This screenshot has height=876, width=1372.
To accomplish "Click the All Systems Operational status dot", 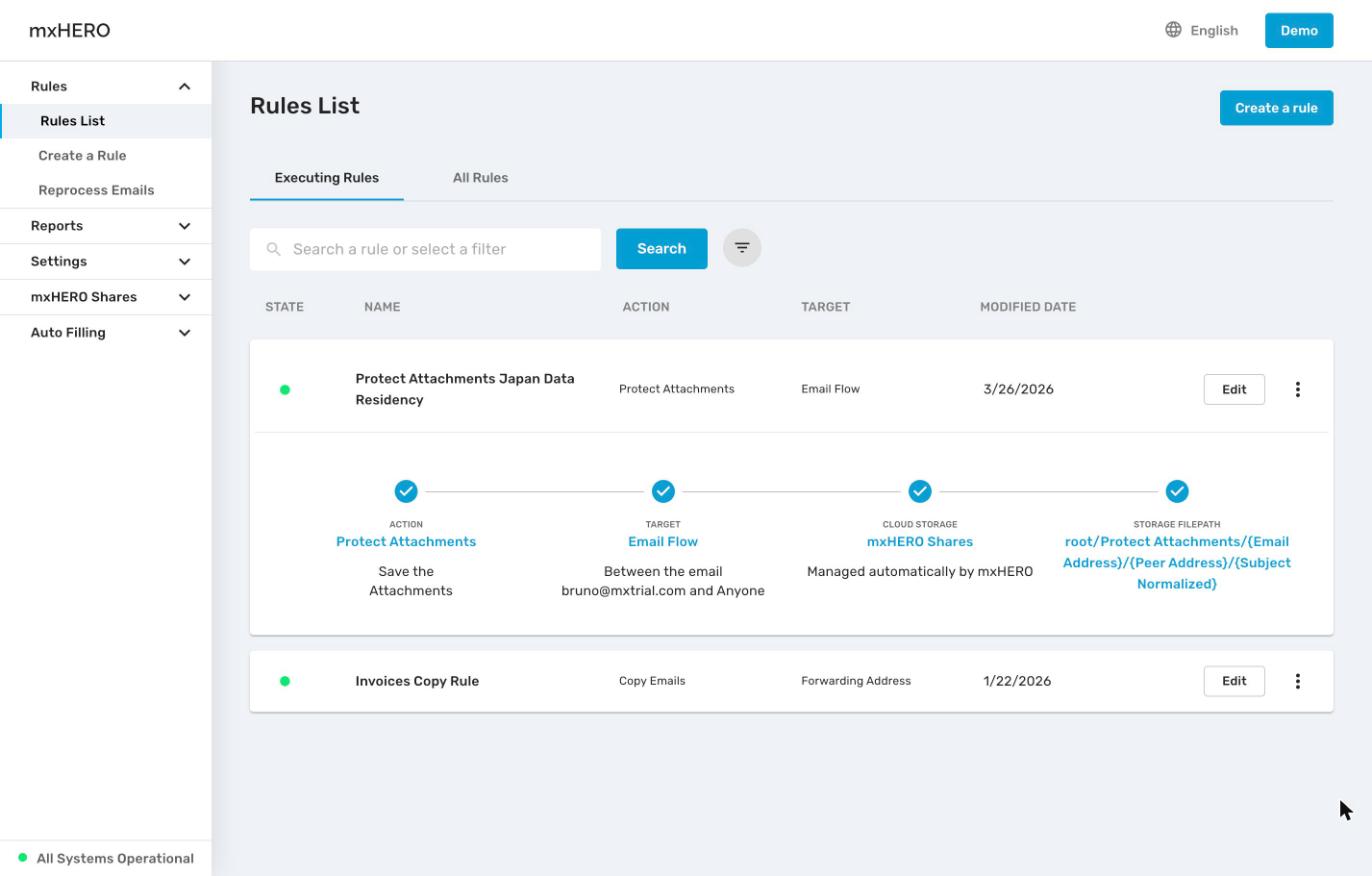I will (23, 858).
